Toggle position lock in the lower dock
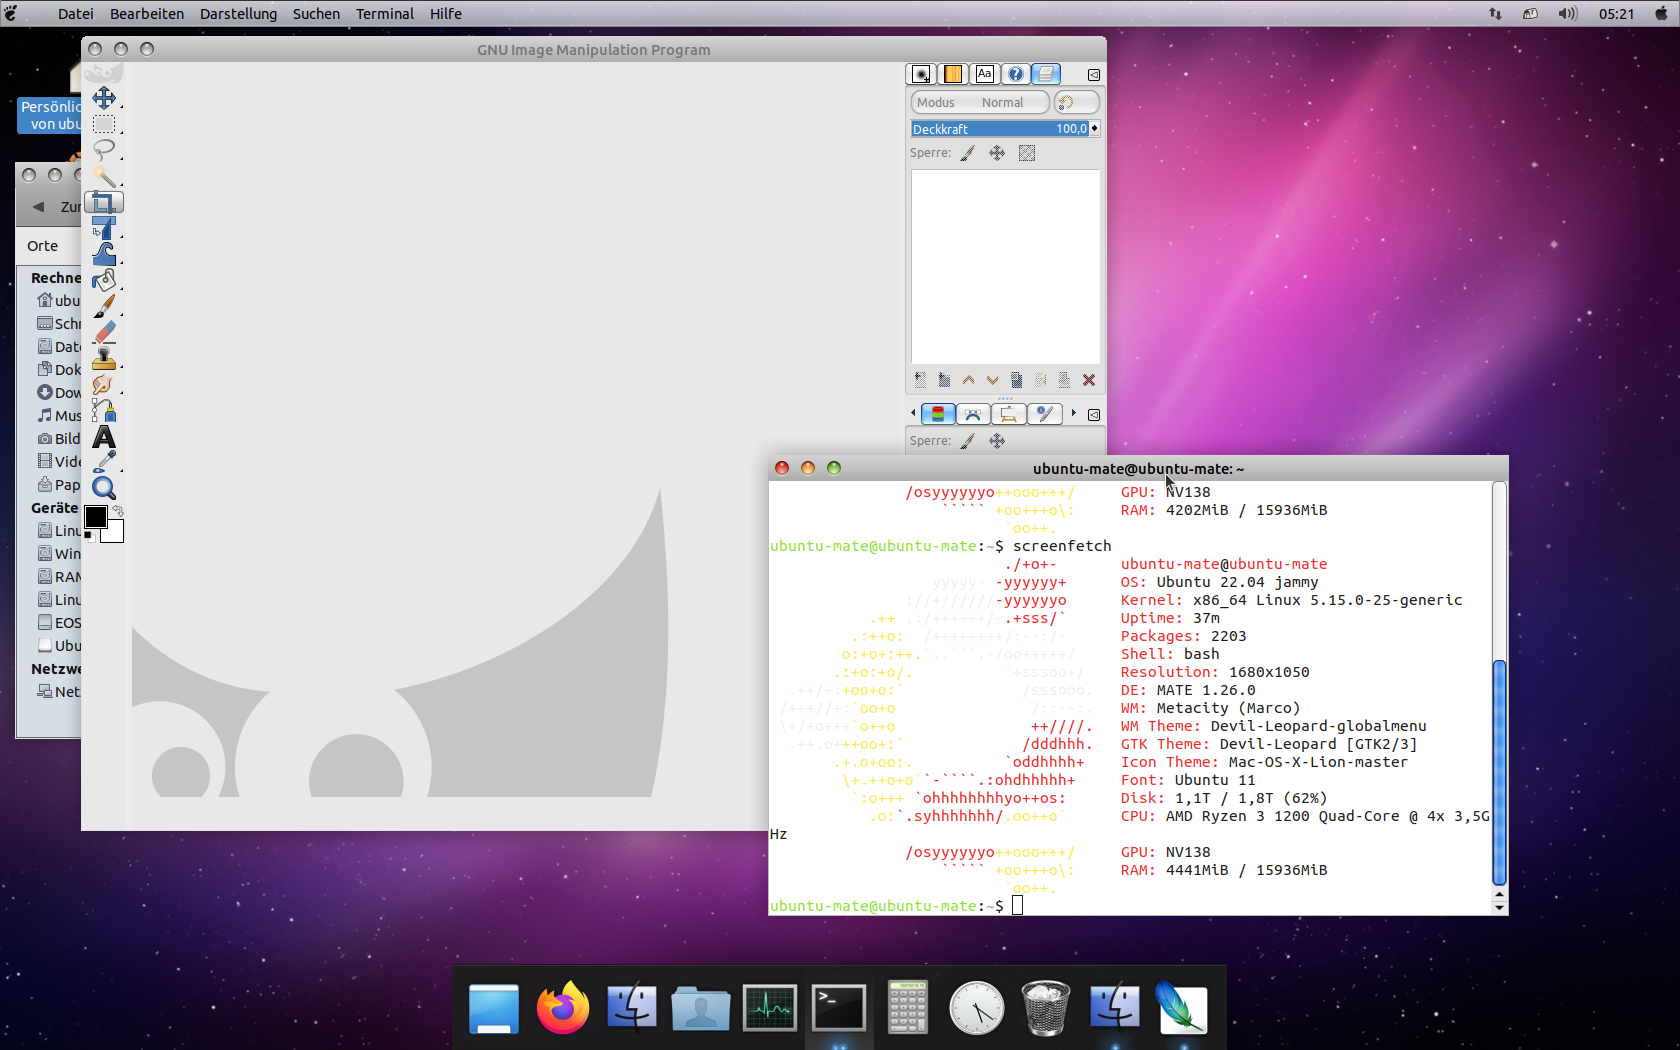The height and width of the screenshot is (1050, 1680). pyautogui.click(x=997, y=441)
